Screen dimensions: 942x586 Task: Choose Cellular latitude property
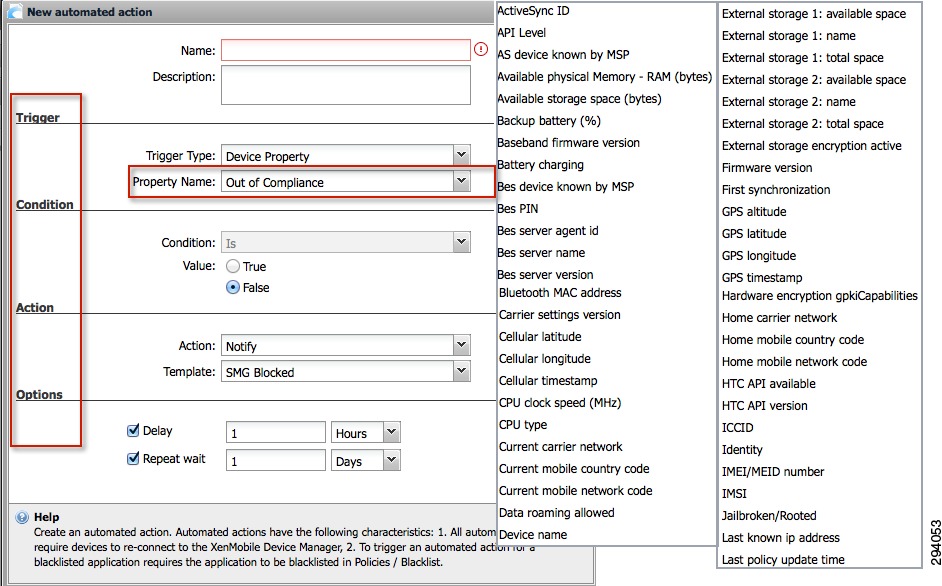pos(541,337)
